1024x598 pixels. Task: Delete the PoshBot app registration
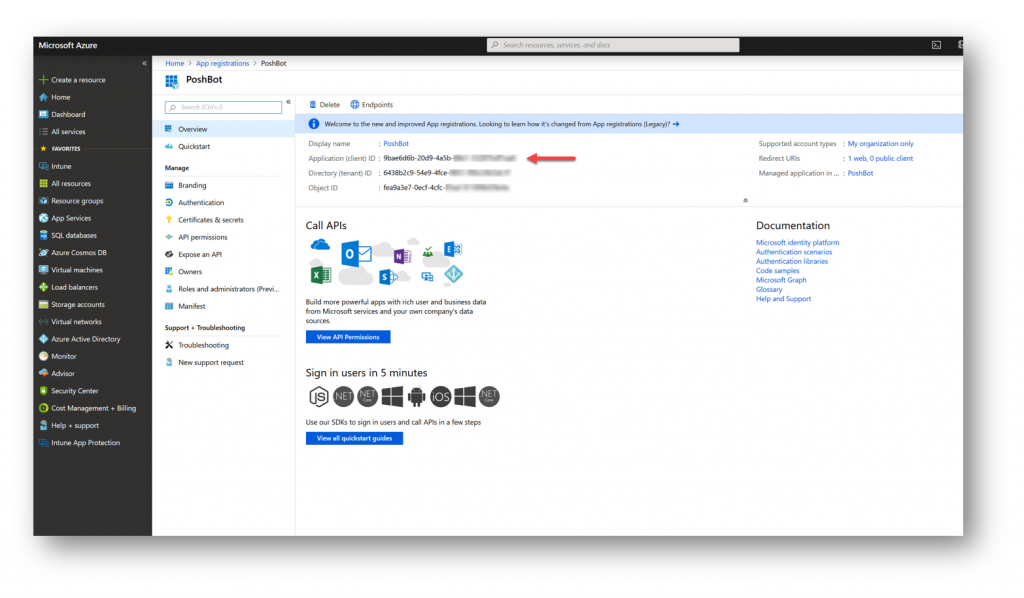pyautogui.click(x=325, y=104)
